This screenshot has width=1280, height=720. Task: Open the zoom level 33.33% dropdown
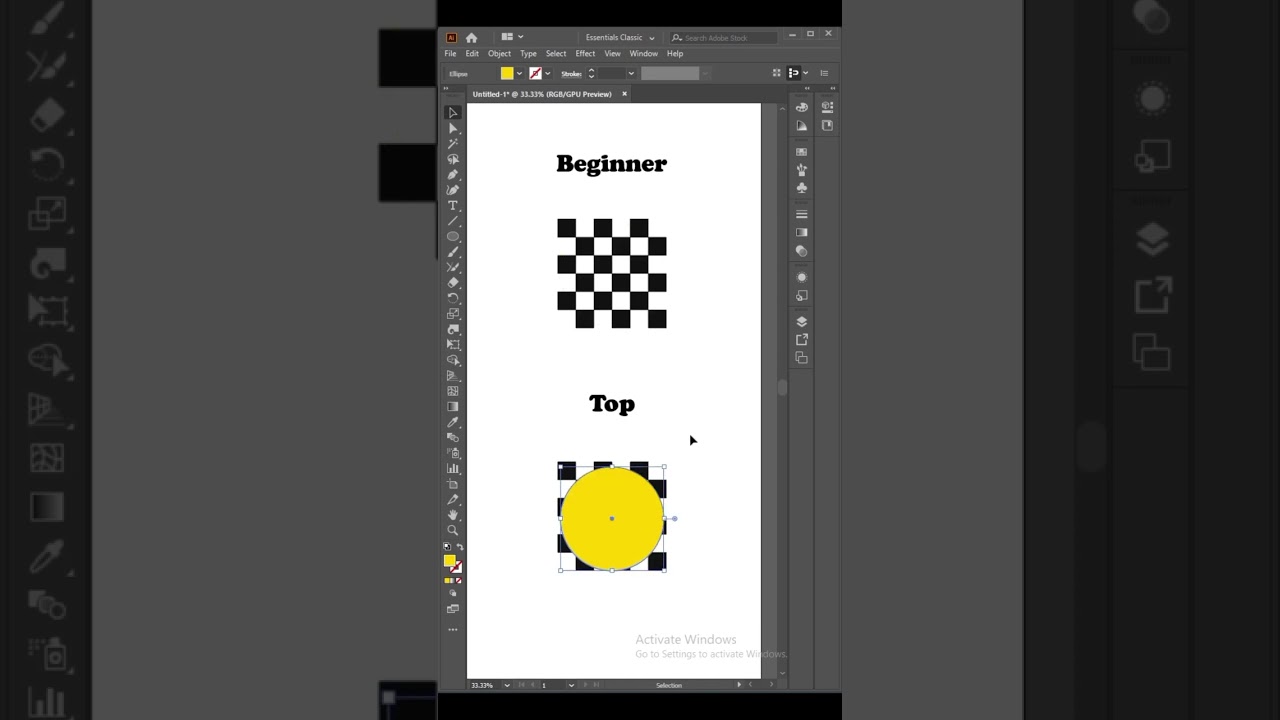tap(507, 685)
